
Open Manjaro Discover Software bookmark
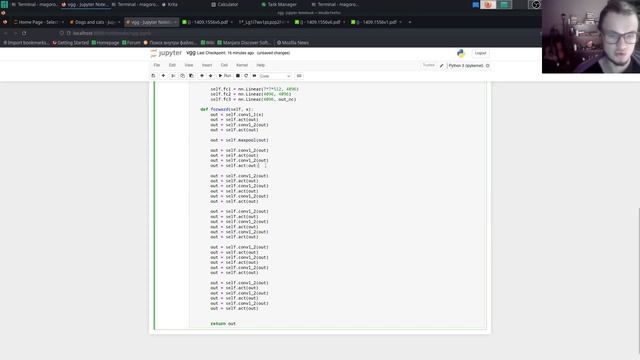pos(244,42)
